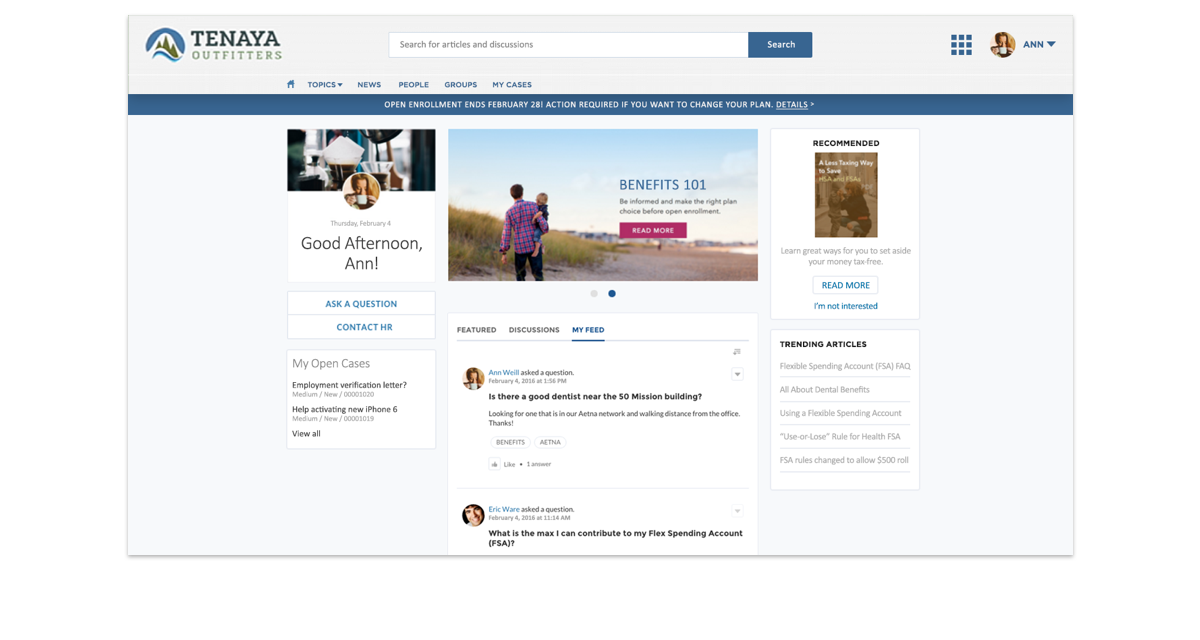The height and width of the screenshot is (640, 1200).
Task: Select the first carousel dot indicator
Action: tap(594, 294)
